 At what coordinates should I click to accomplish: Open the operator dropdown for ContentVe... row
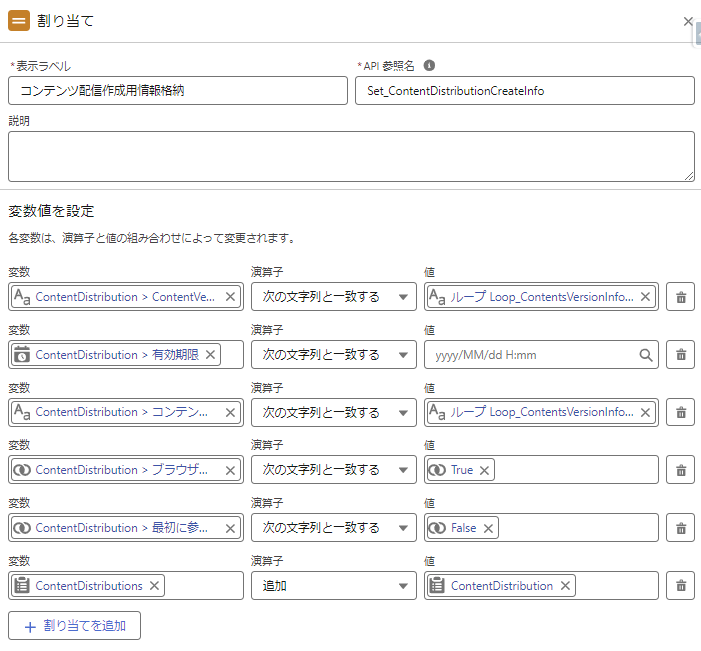pyautogui.click(x=334, y=297)
